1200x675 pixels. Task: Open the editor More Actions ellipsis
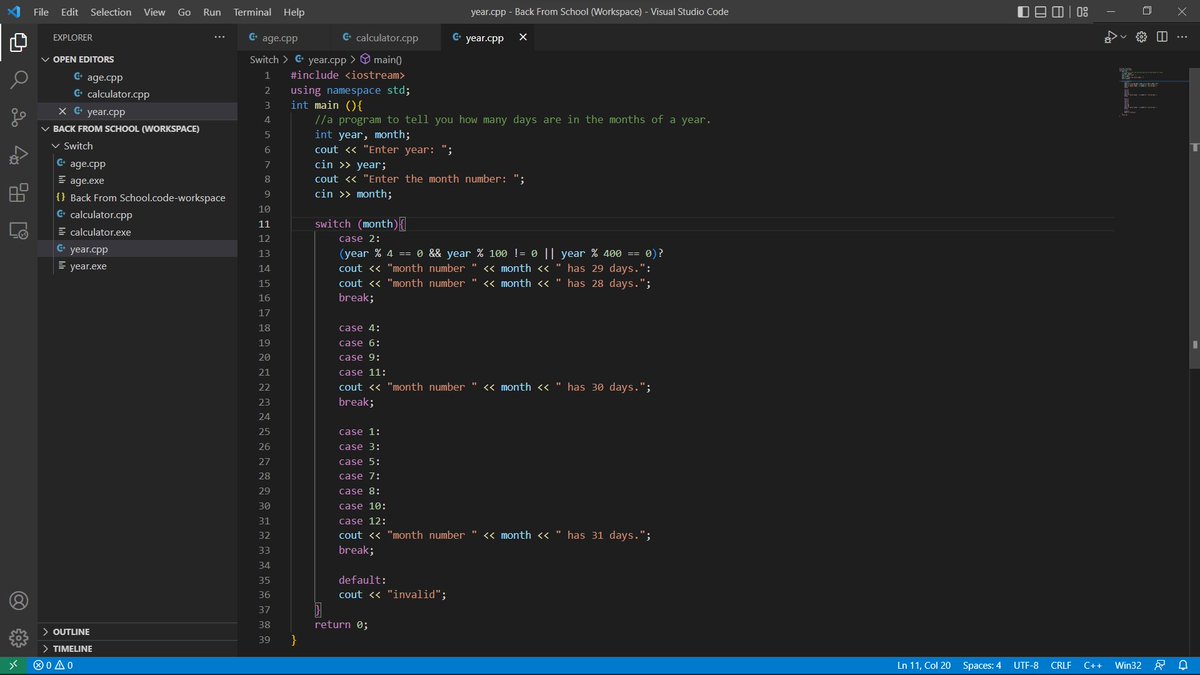coord(1182,37)
